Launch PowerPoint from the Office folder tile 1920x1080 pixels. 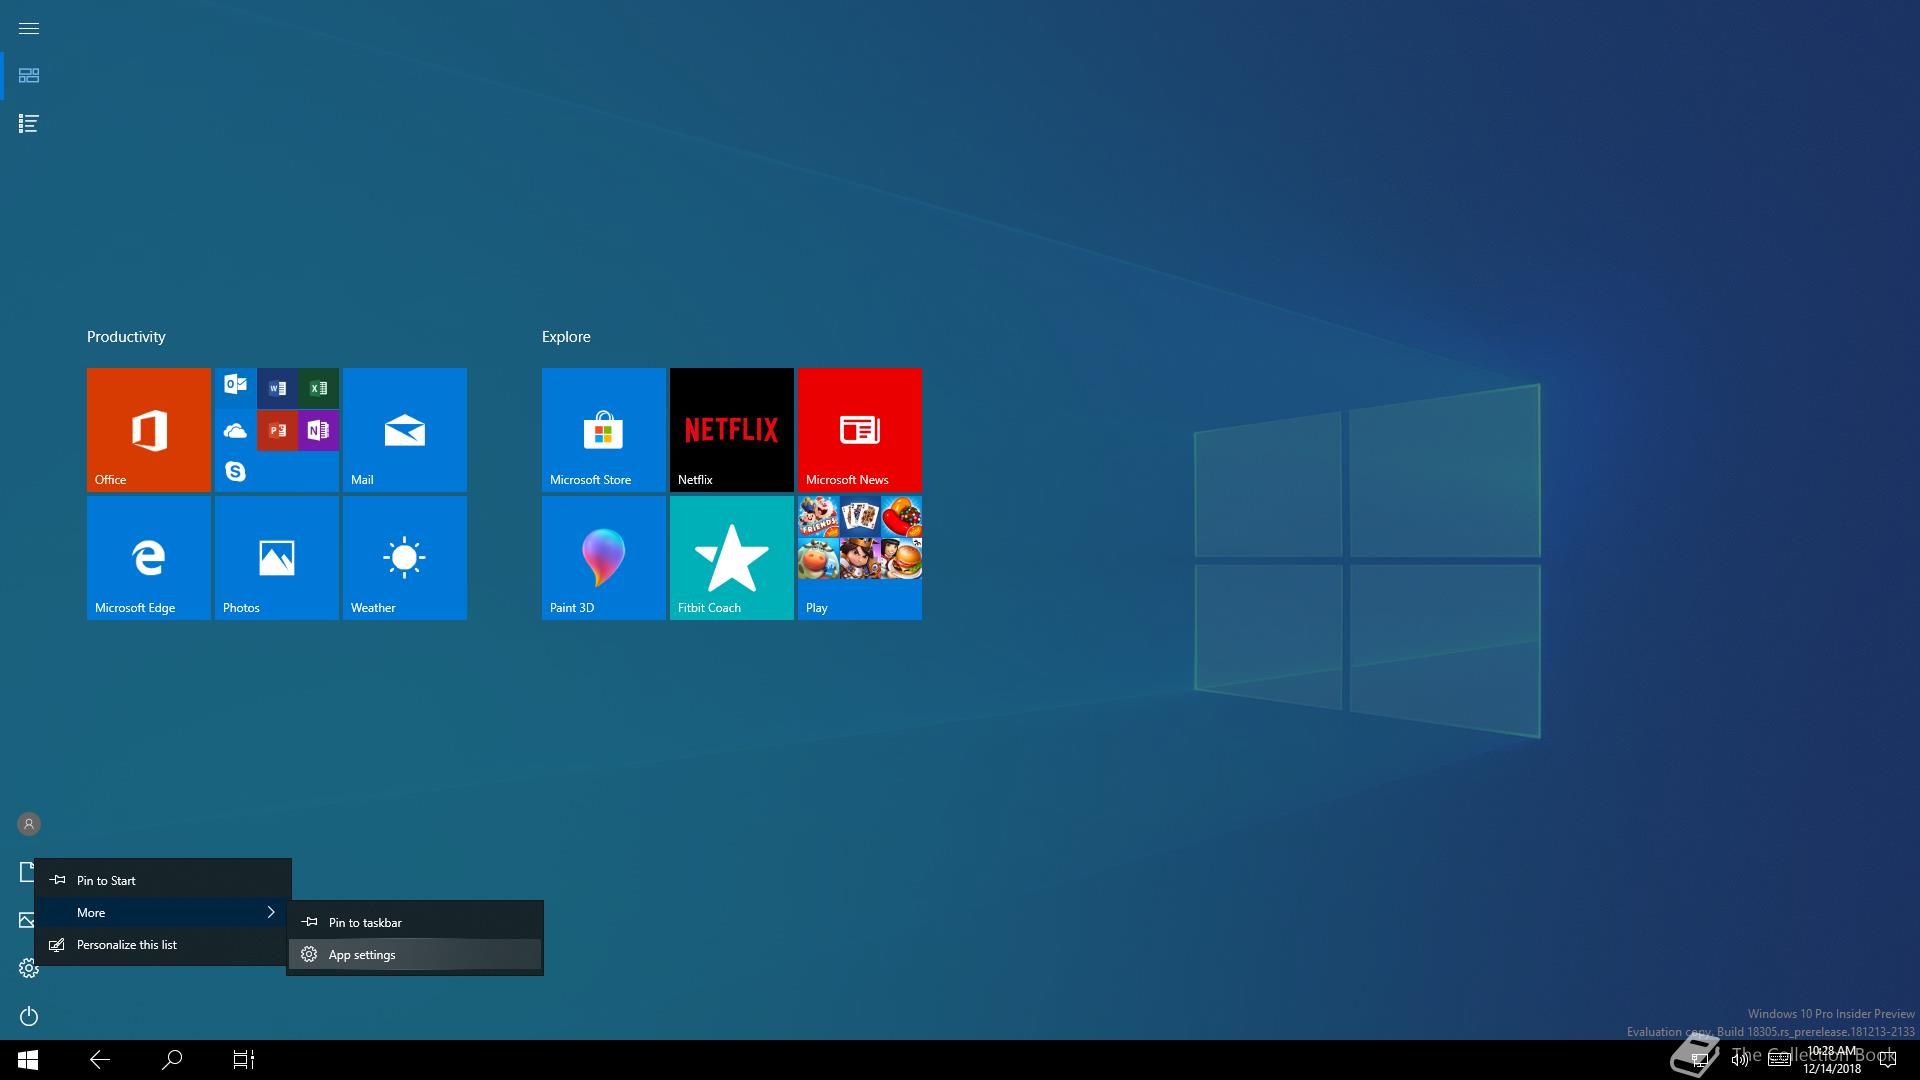point(277,430)
